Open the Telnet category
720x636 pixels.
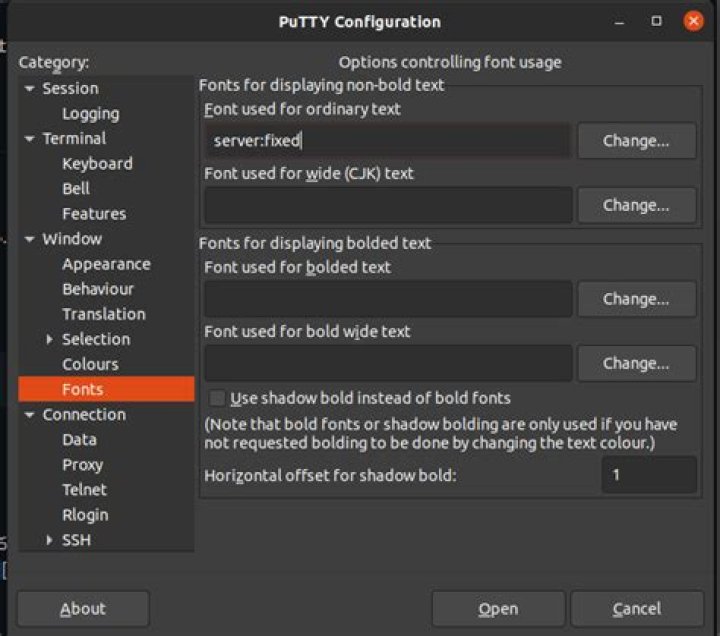(x=84, y=490)
